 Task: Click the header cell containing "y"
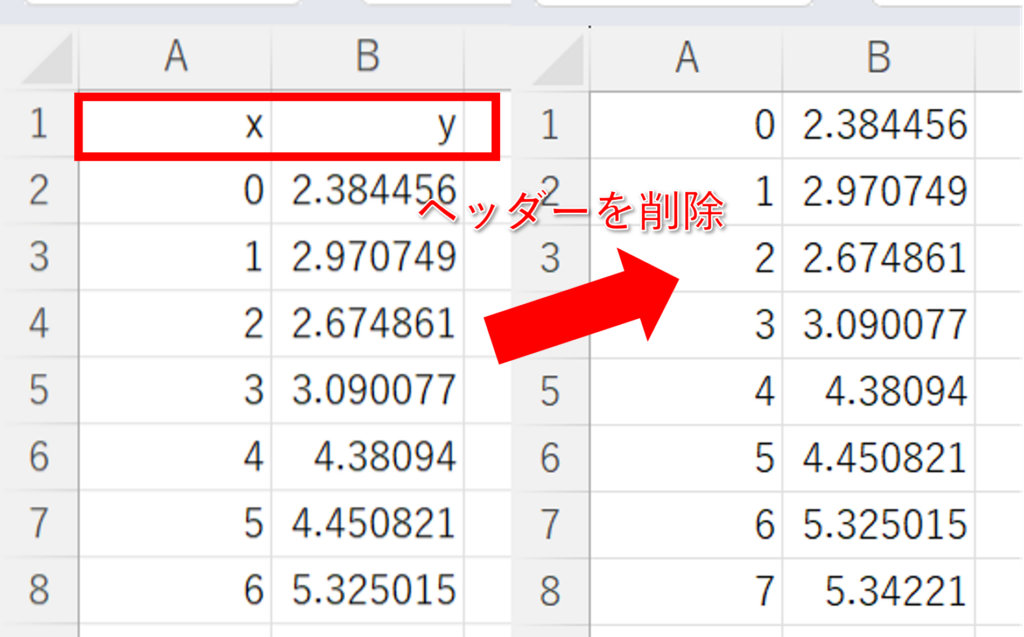380,126
